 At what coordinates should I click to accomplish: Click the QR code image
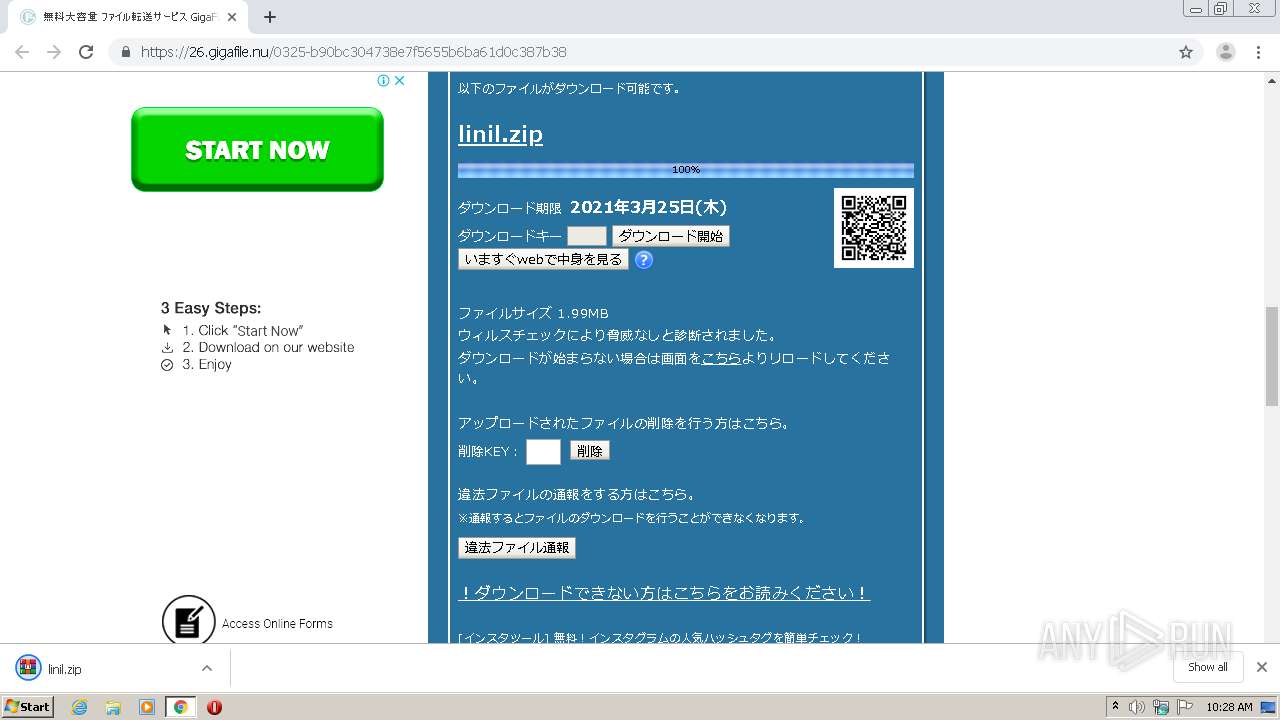874,228
